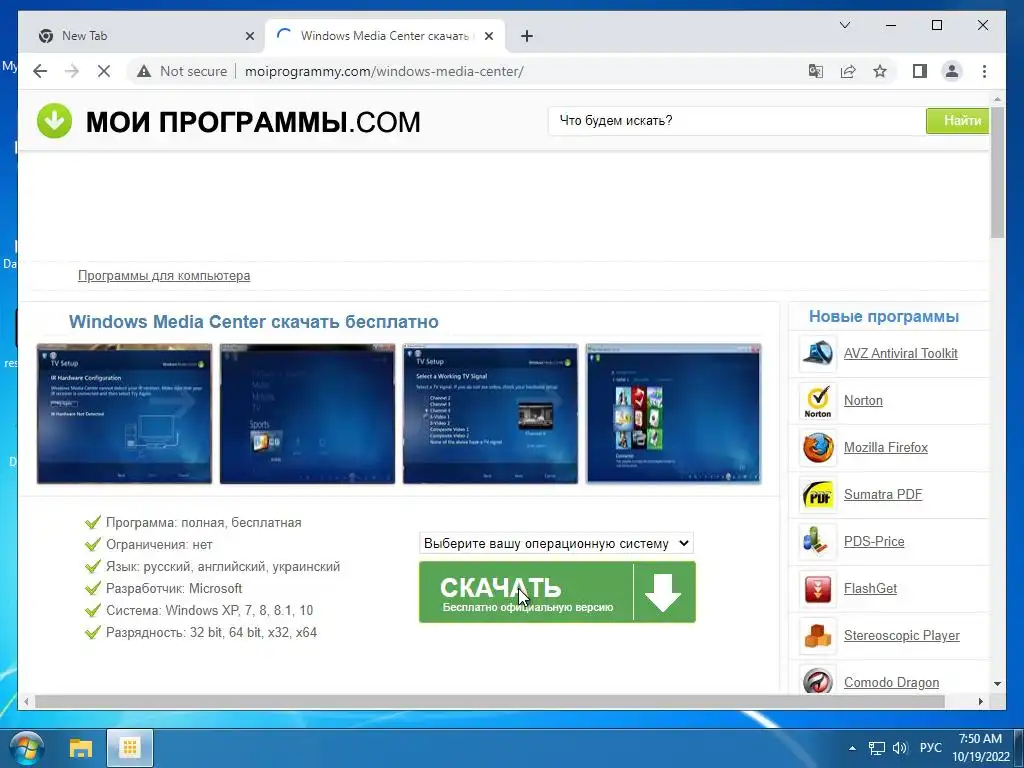Open the tab search chevron
Image resolution: width=1024 pixels, height=768 pixels.
(844, 25)
